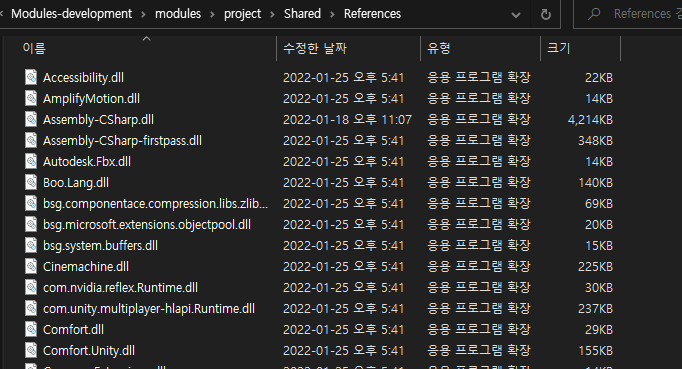
Task: Click the Assembly-CSharp.dll file icon
Action: click(x=31, y=119)
